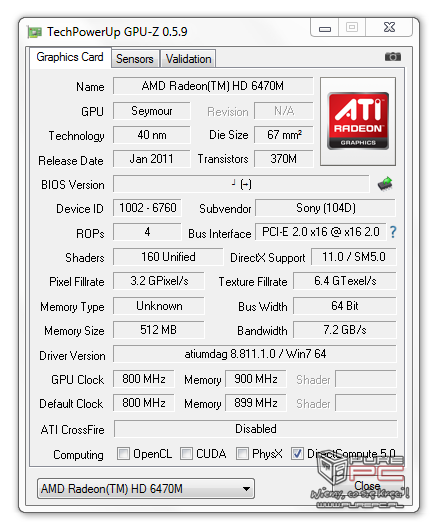The image size is (439, 523).
Task: Click the dropdown arrow beside HD 6470M
Action: point(246,489)
